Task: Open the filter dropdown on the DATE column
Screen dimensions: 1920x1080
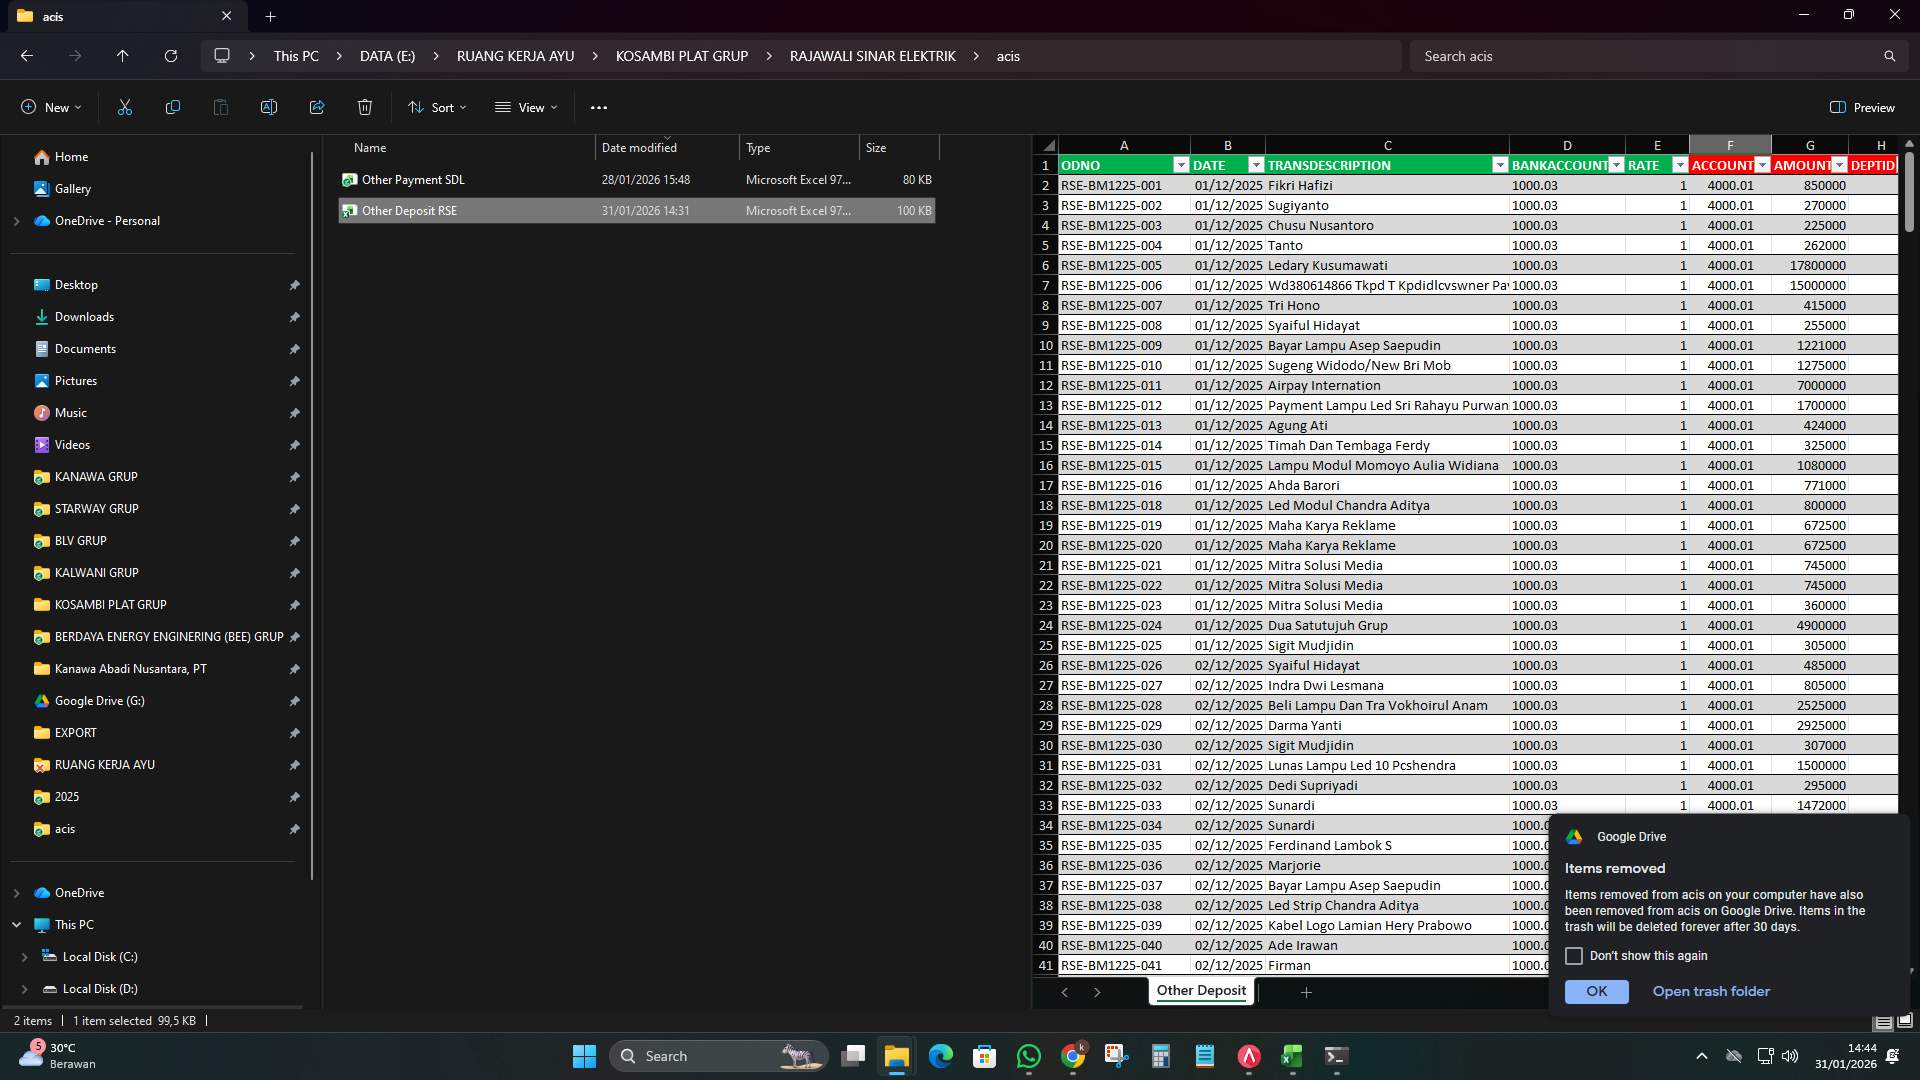Action: click(x=1256, y=164)
